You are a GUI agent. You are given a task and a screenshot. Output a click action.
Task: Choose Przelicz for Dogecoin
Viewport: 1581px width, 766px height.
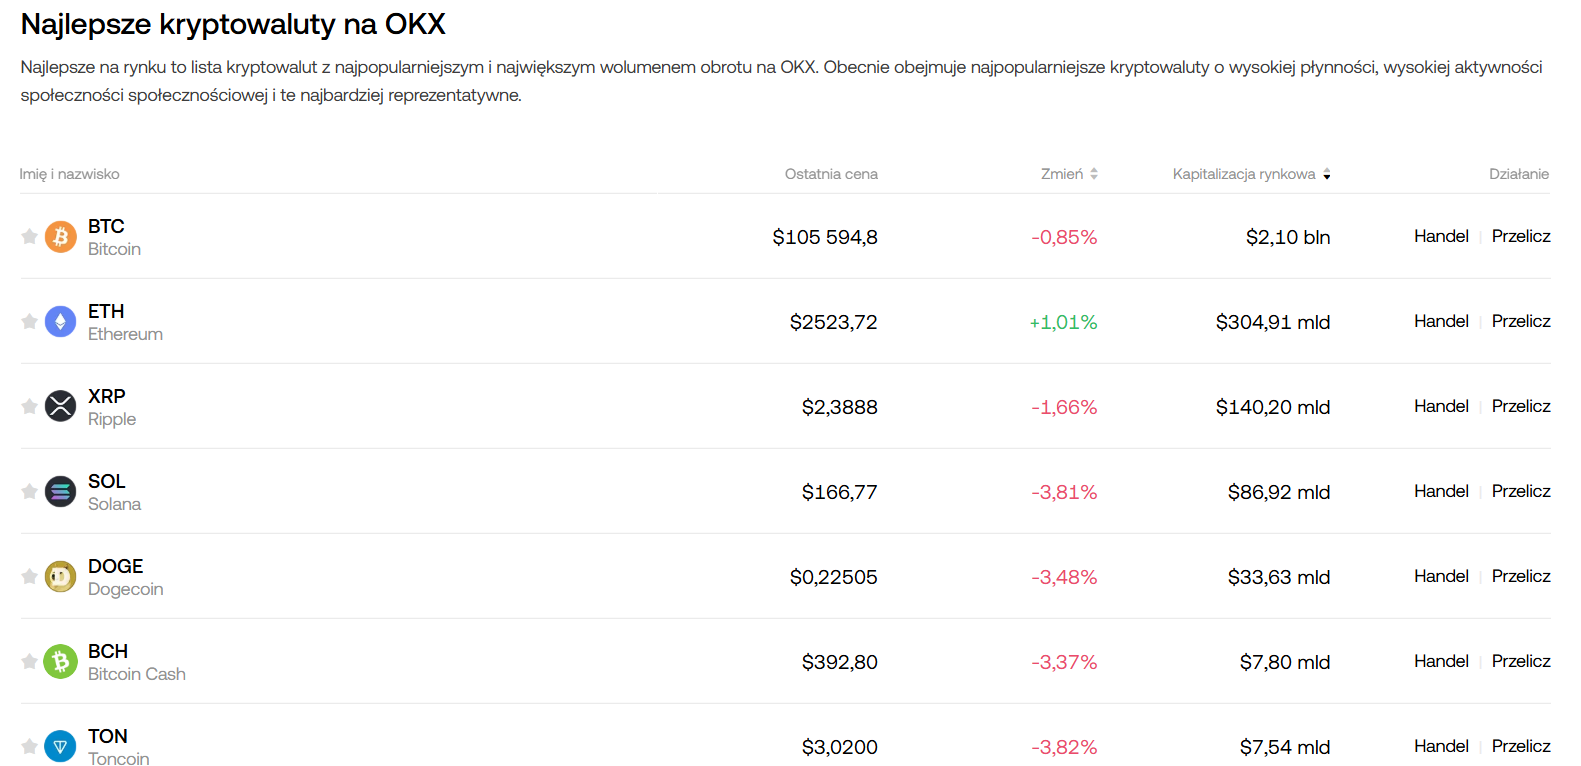click(1521, 576)
